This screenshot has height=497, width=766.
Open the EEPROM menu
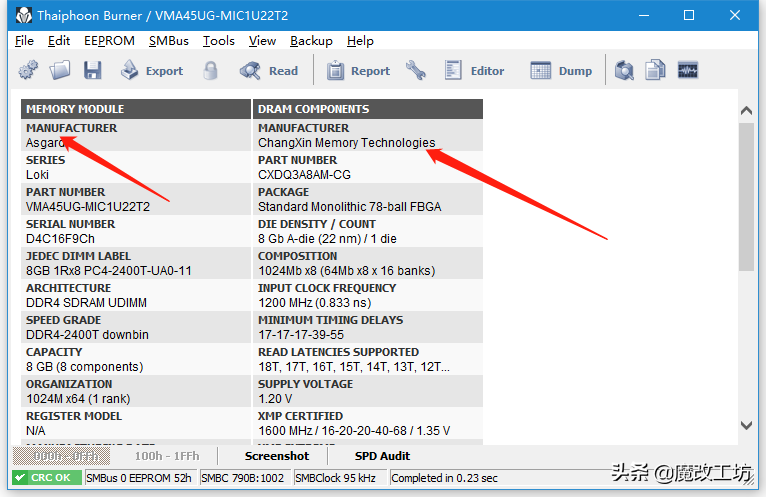[109, 41]
